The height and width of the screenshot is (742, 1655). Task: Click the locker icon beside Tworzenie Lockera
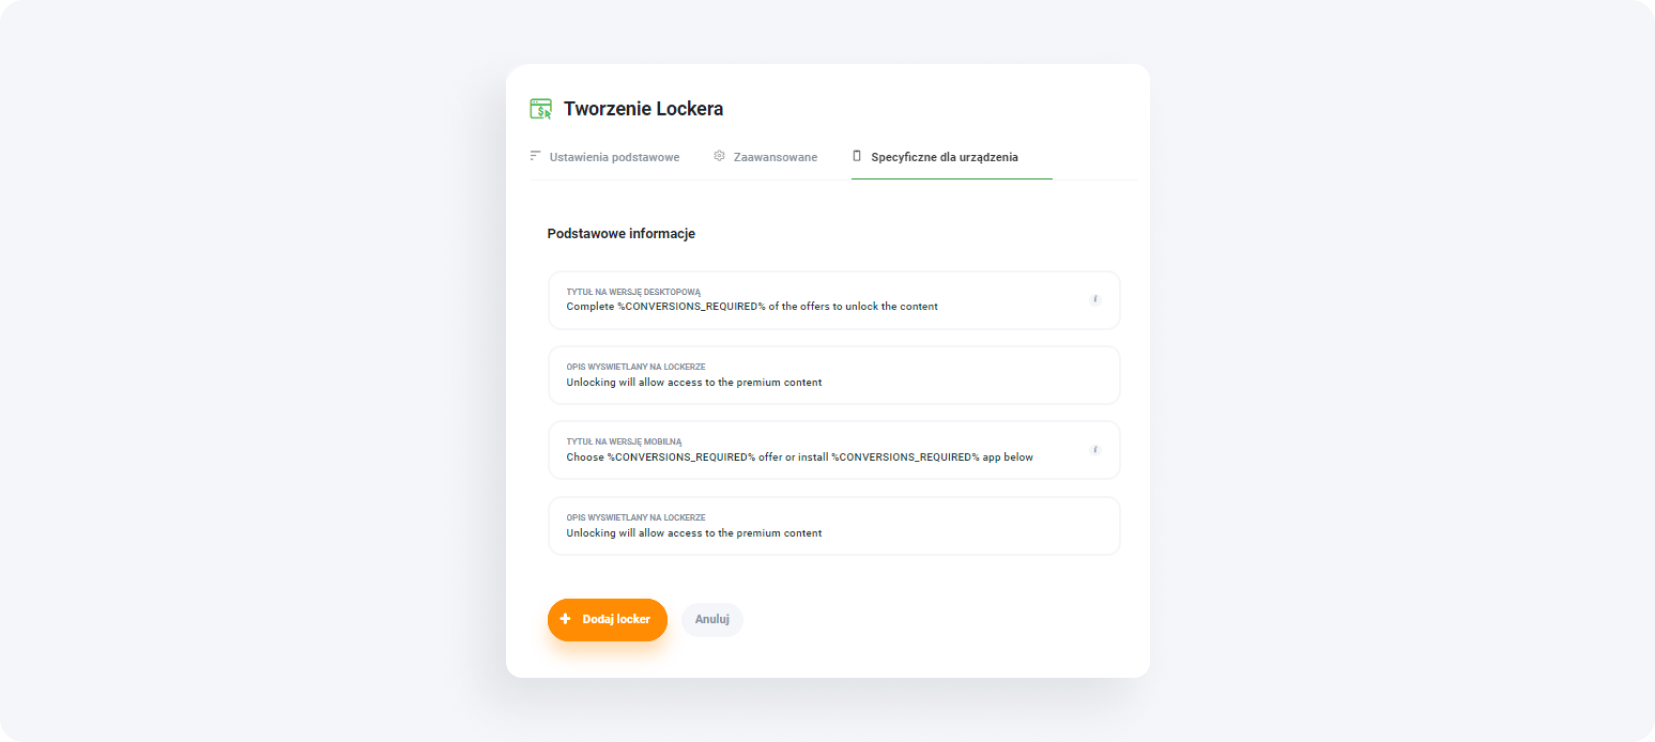tap(540, 109)
